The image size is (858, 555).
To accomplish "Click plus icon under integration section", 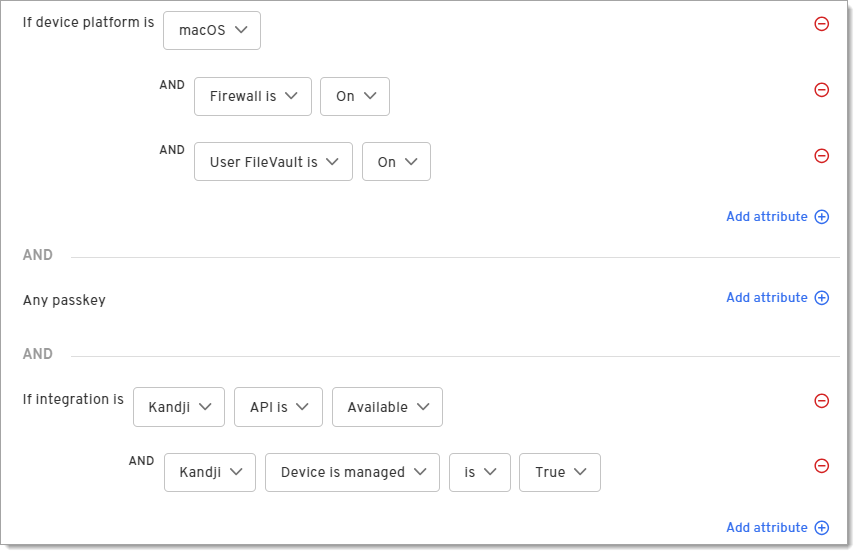I will point(822,528).
